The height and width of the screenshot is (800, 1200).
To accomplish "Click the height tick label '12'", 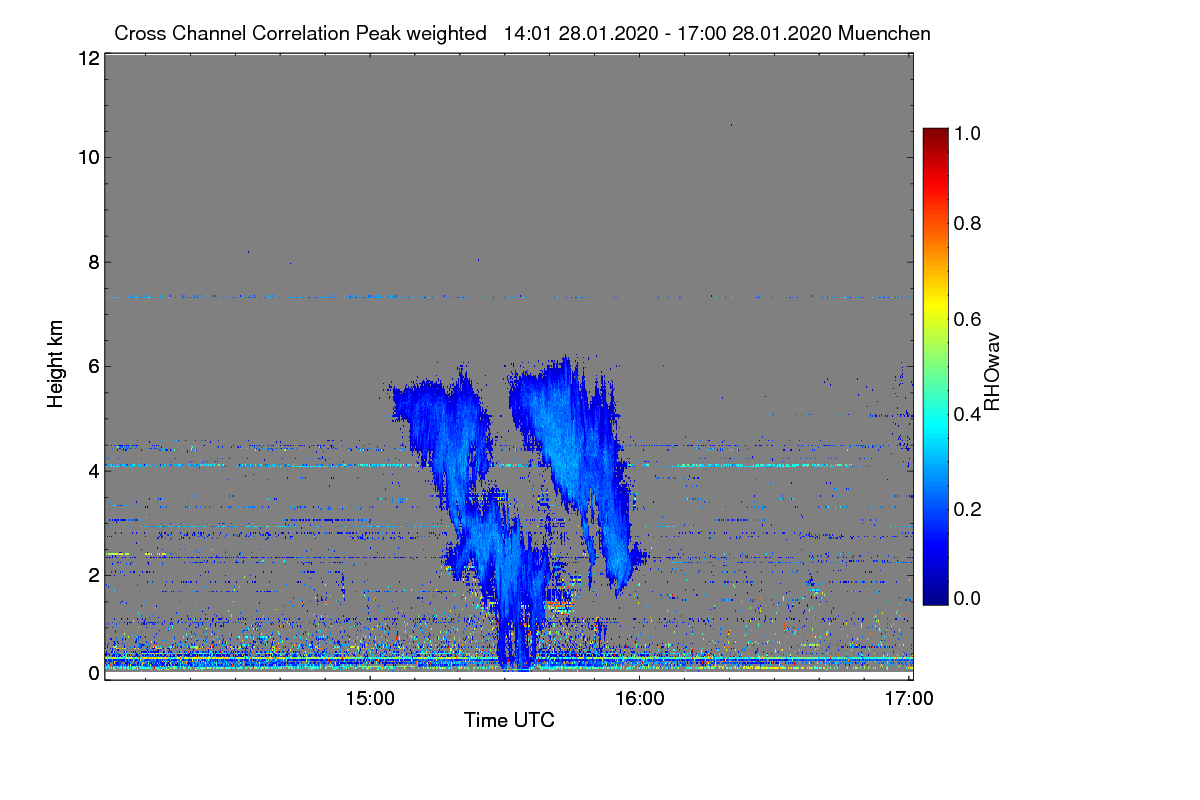I will pos(88,59).
